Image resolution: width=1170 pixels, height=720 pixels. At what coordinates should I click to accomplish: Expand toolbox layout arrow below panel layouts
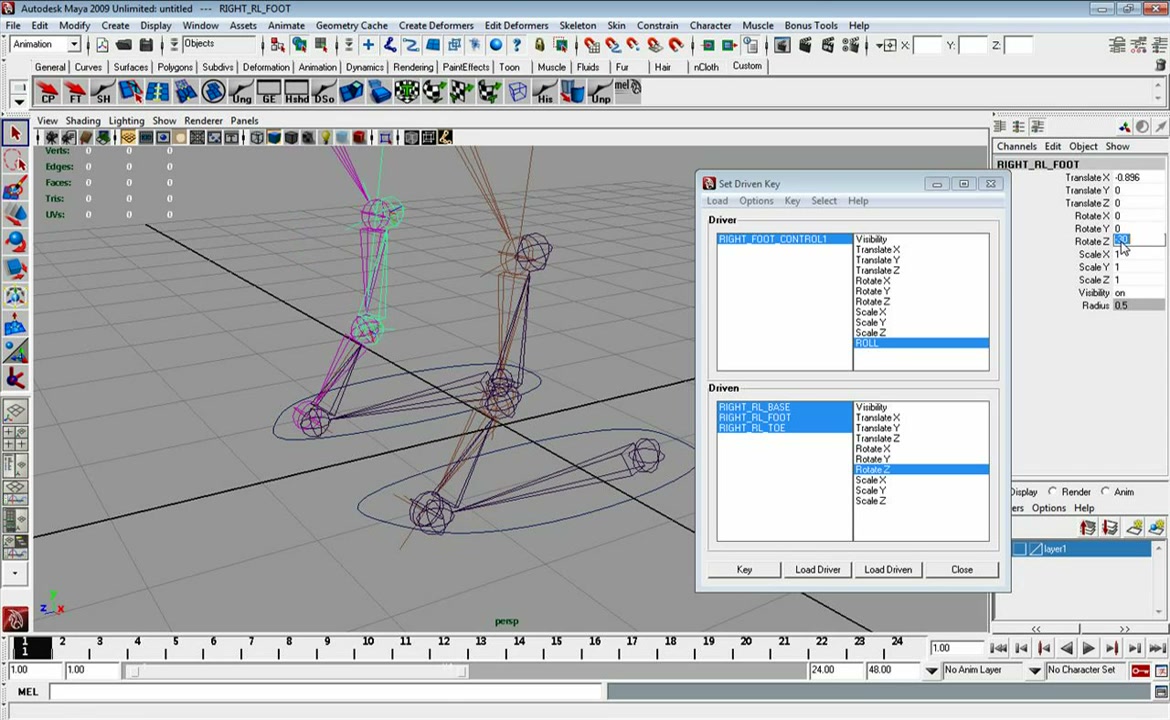[15, 574]
